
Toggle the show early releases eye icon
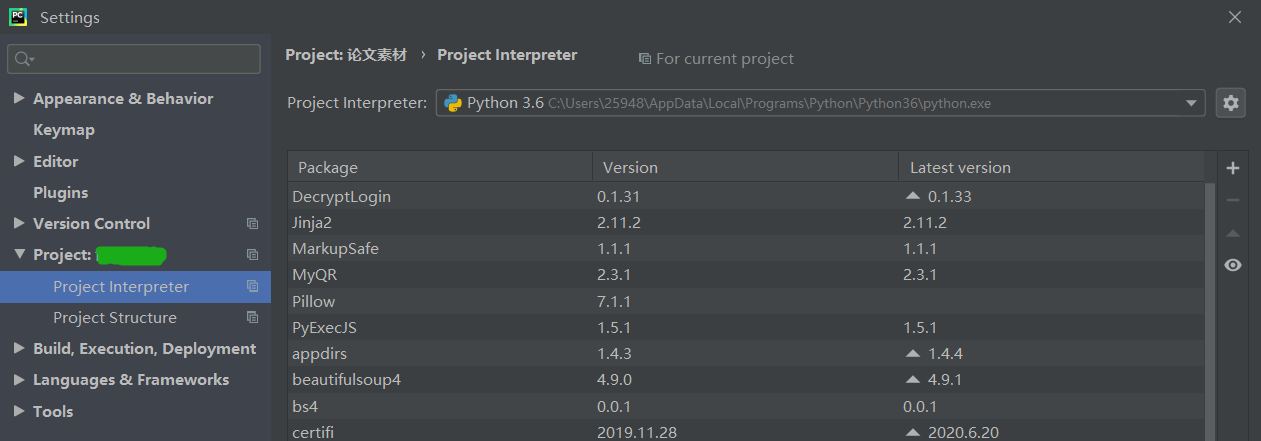[x=1232, y=265]
